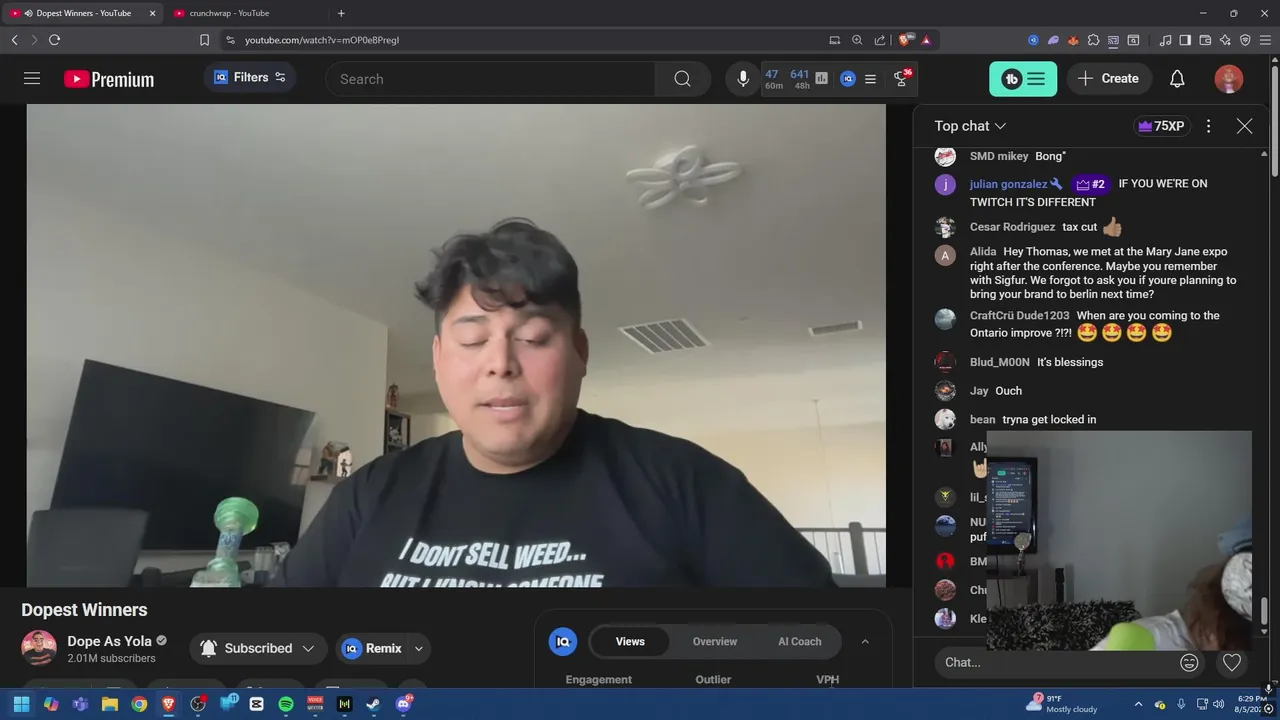Switch to the Overview tab
The image size is (1280, 720).
tap(715, 642)
